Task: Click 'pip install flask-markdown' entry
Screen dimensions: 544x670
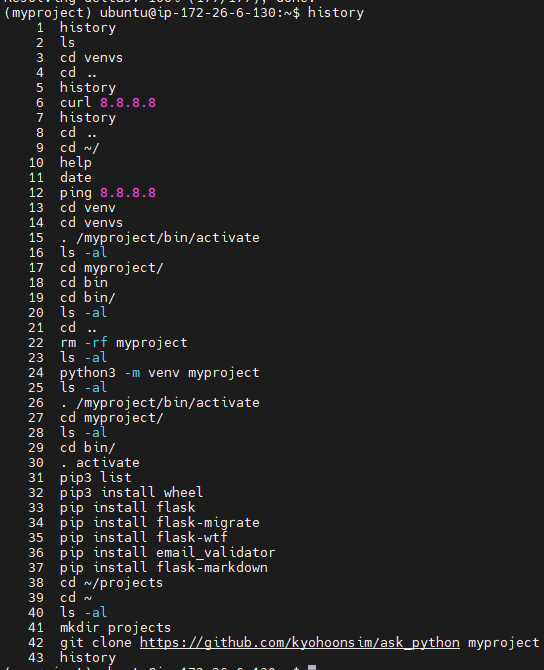Action: tap(164, 567)
